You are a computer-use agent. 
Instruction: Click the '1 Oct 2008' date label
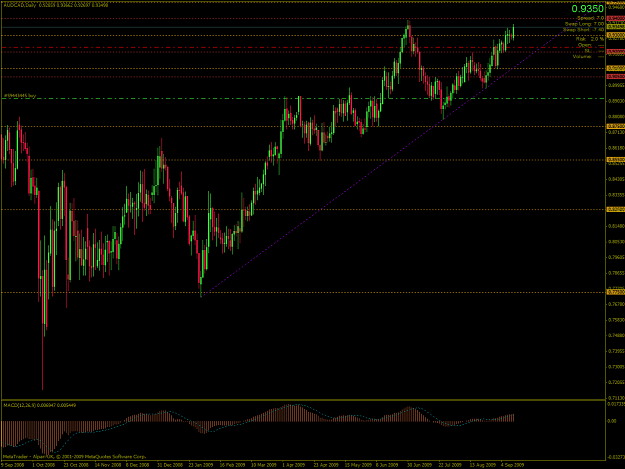[x=43, y=465]
